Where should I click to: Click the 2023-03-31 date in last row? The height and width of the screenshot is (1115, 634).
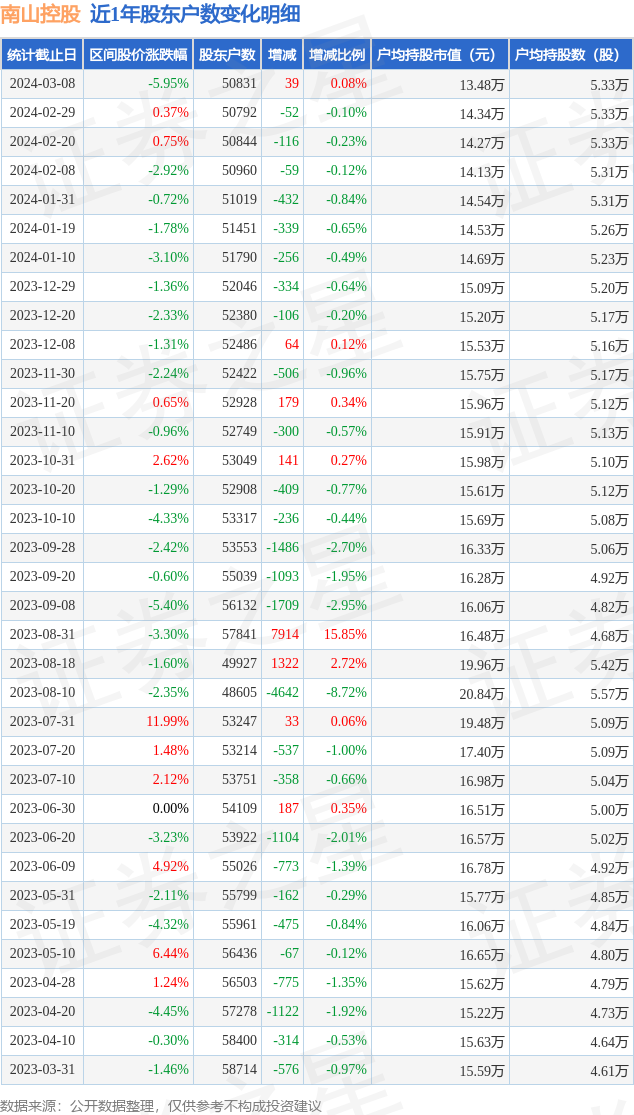coord(42,1070)
